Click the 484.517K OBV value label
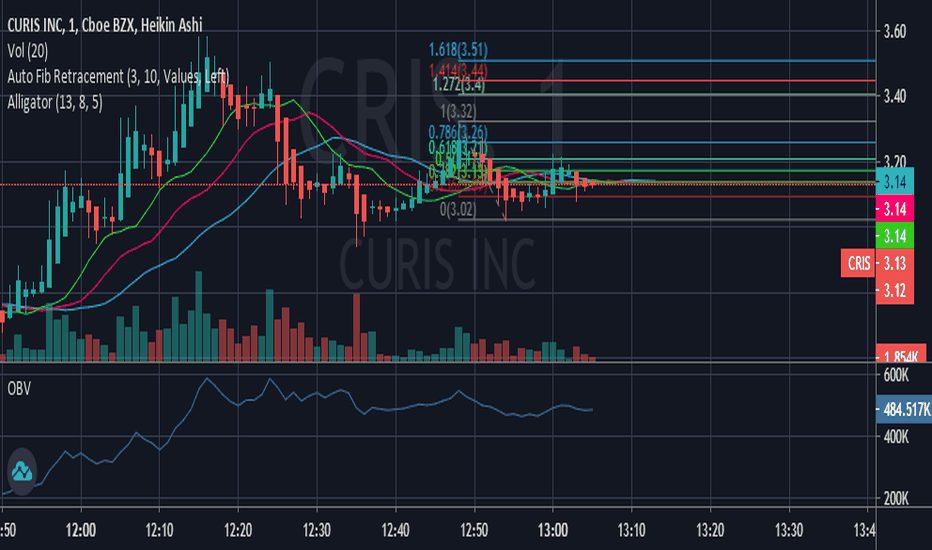The image size is (932, 550). click(904, 410)
